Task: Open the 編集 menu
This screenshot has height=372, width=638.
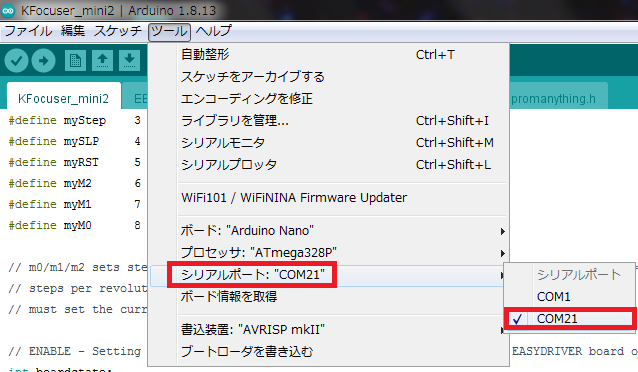Action: click(x=73, y=31)
